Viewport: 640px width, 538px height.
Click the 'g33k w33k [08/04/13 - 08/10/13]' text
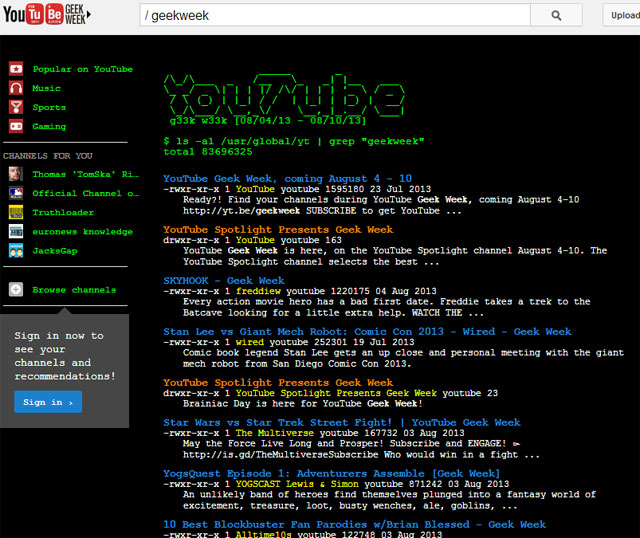(268, 121)
